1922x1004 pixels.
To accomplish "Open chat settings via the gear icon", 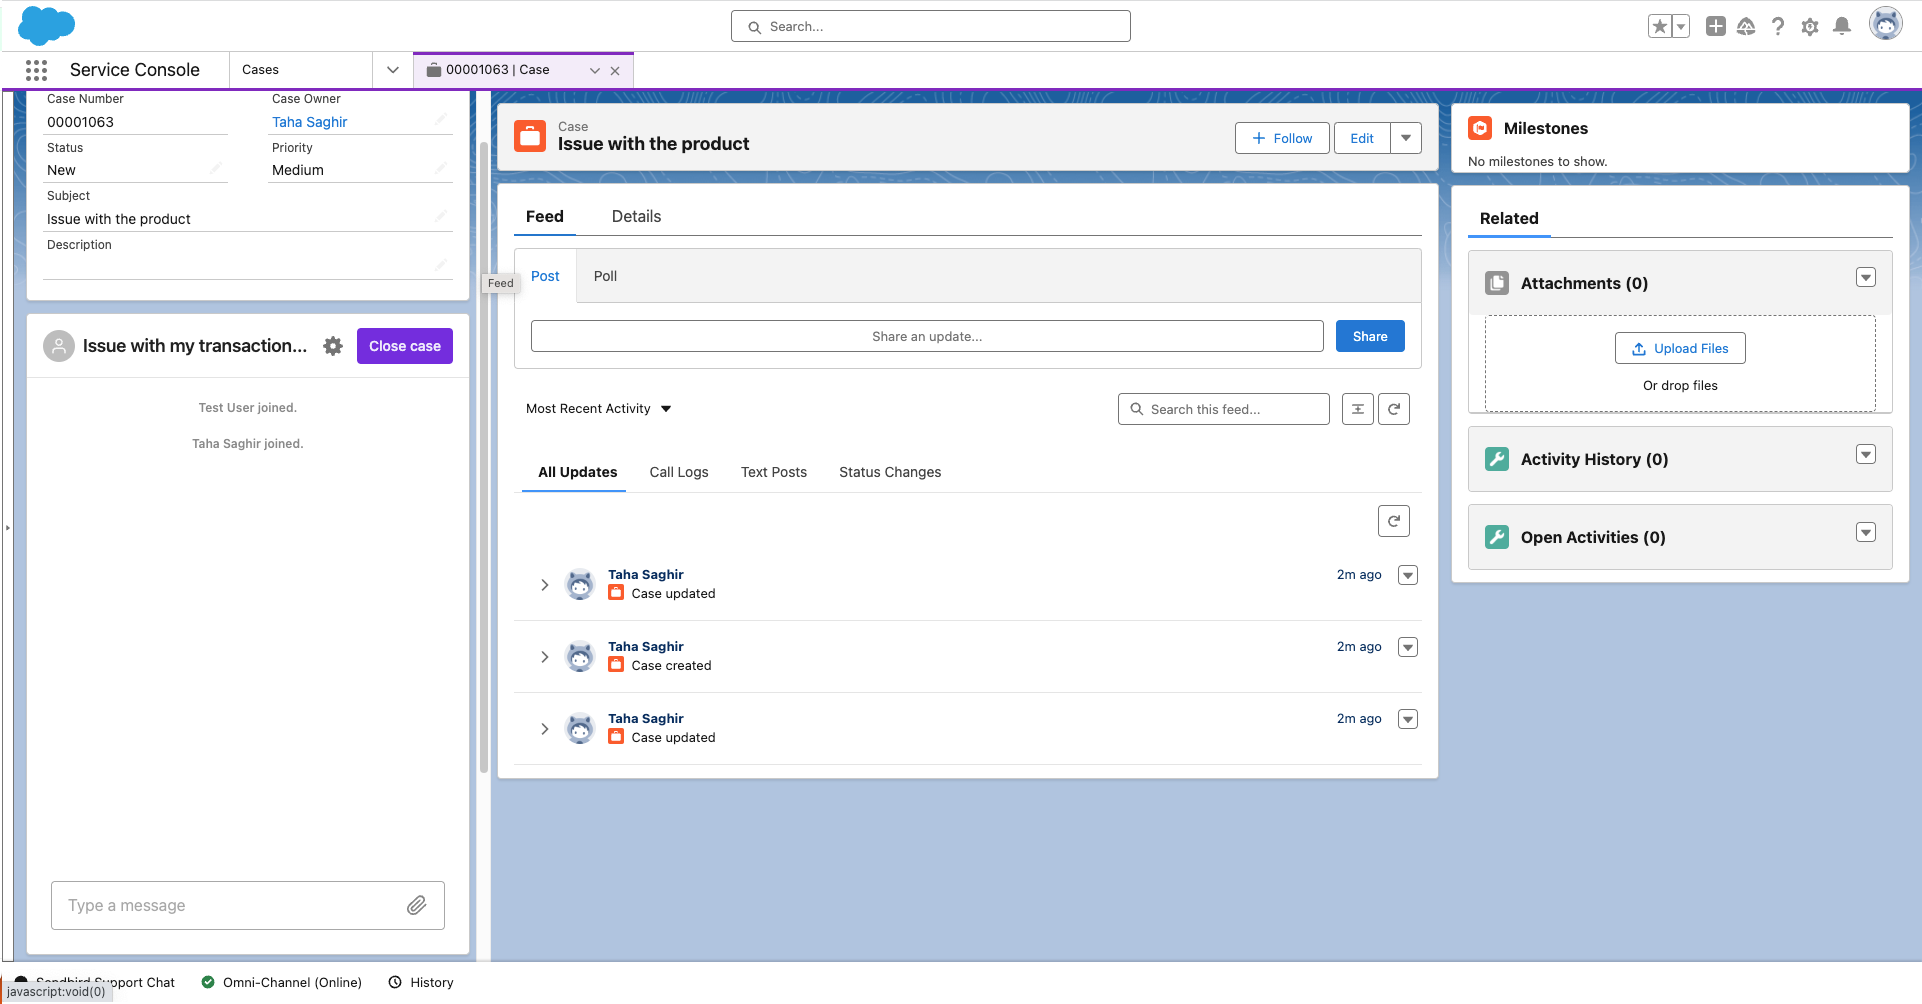I will (333, 345).
